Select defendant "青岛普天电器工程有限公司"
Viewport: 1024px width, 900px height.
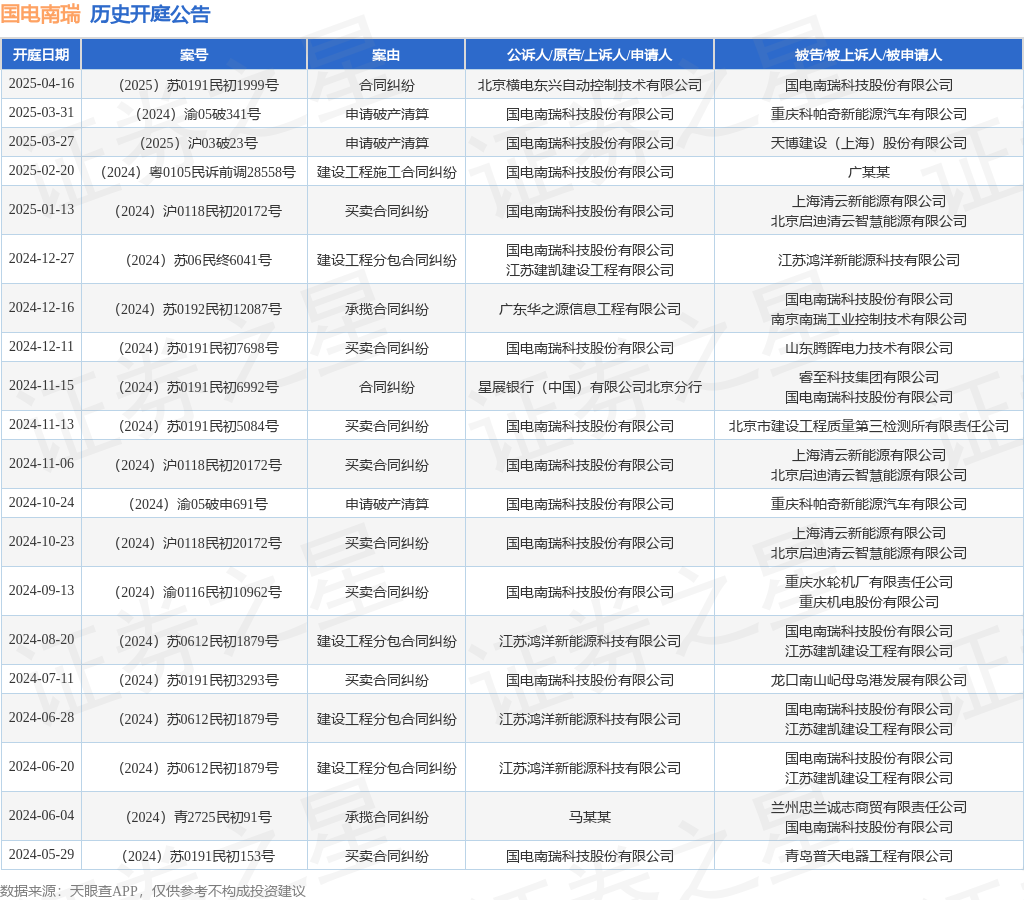(869, 857)
